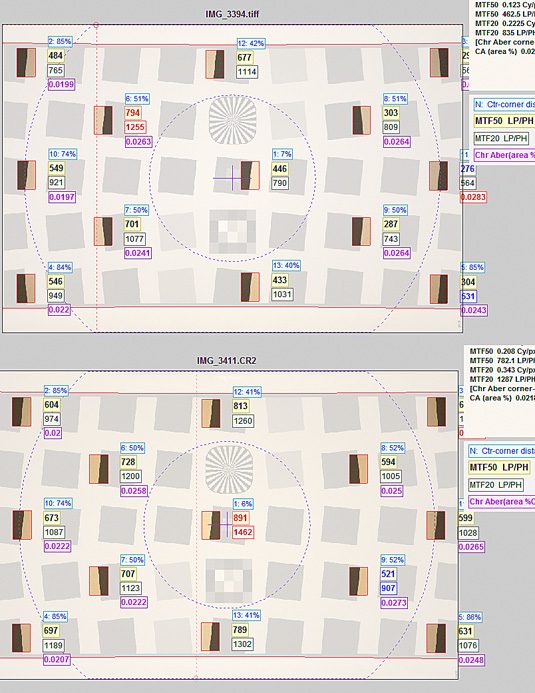Click the red MTF50 value 794

(x=133, y=113)
